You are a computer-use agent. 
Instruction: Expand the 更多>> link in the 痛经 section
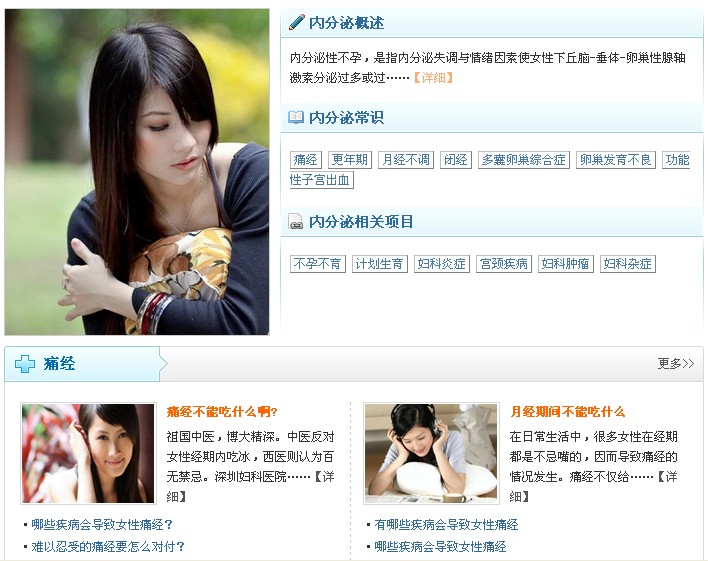coord(675,364)
